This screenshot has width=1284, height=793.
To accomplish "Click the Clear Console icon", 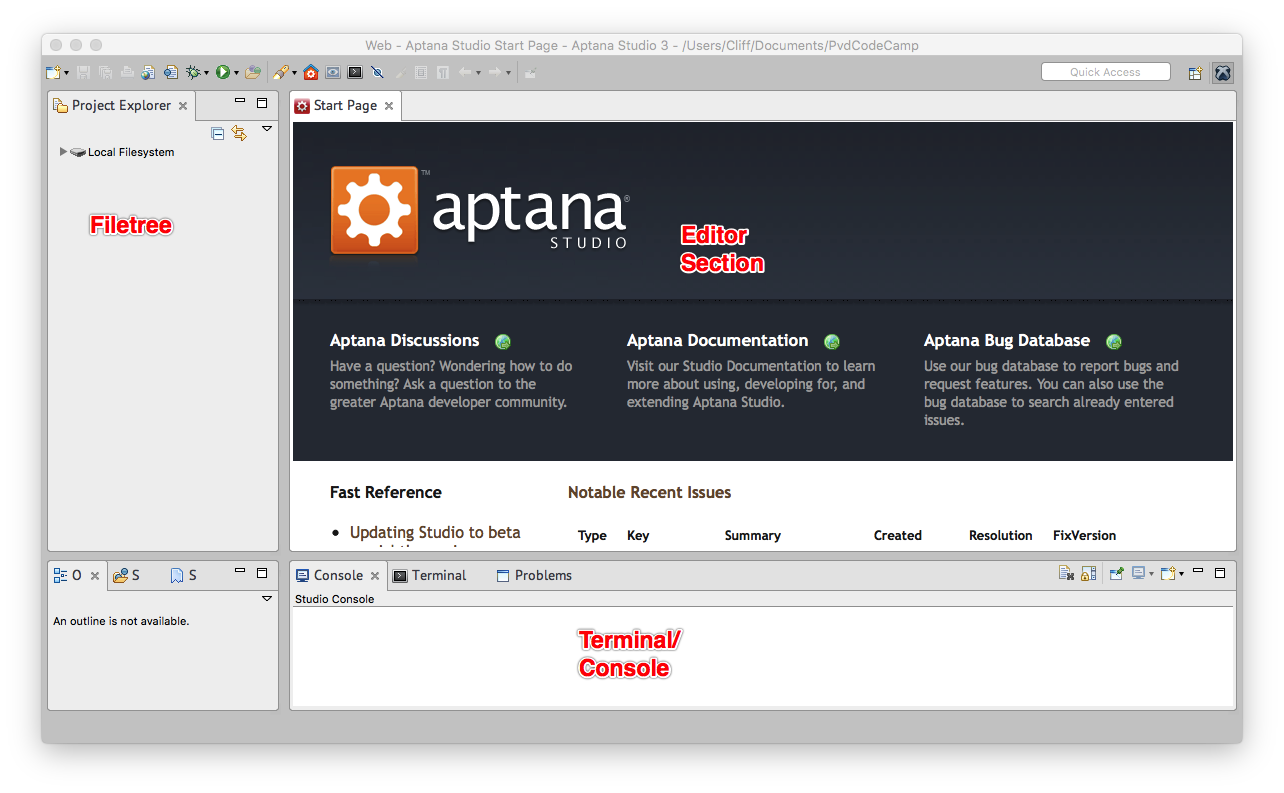I will (x=1066, y=574).
